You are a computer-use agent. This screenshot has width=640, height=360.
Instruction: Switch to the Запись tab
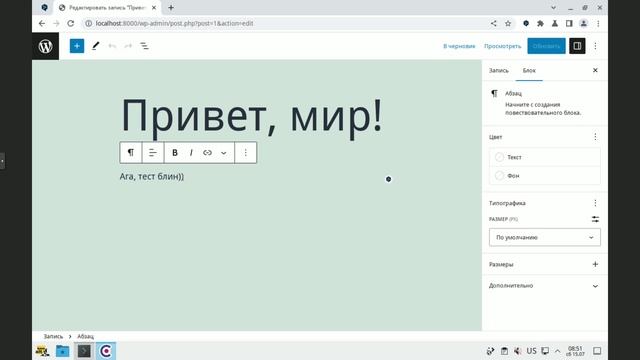coord(499,71)
